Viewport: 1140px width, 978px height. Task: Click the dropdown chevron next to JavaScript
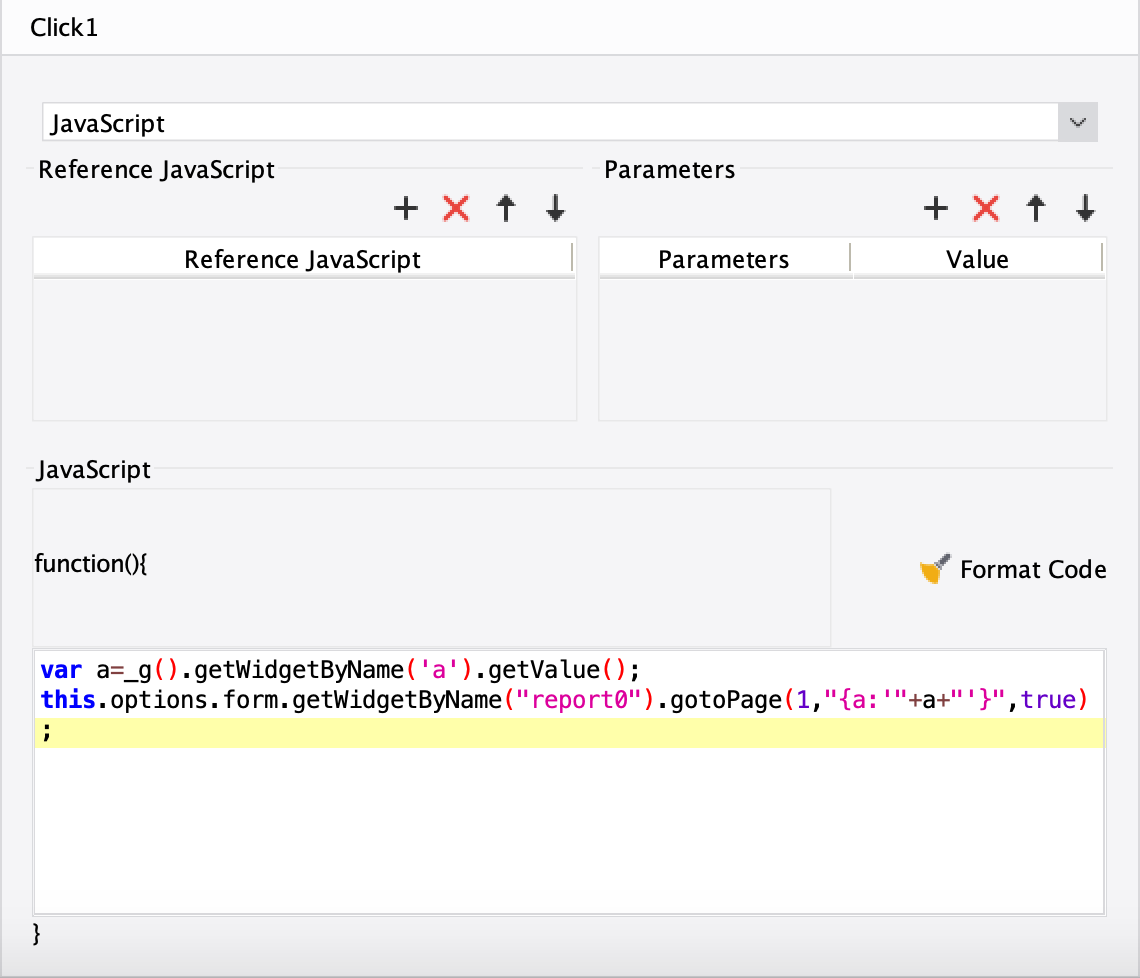pos(1077,122)
